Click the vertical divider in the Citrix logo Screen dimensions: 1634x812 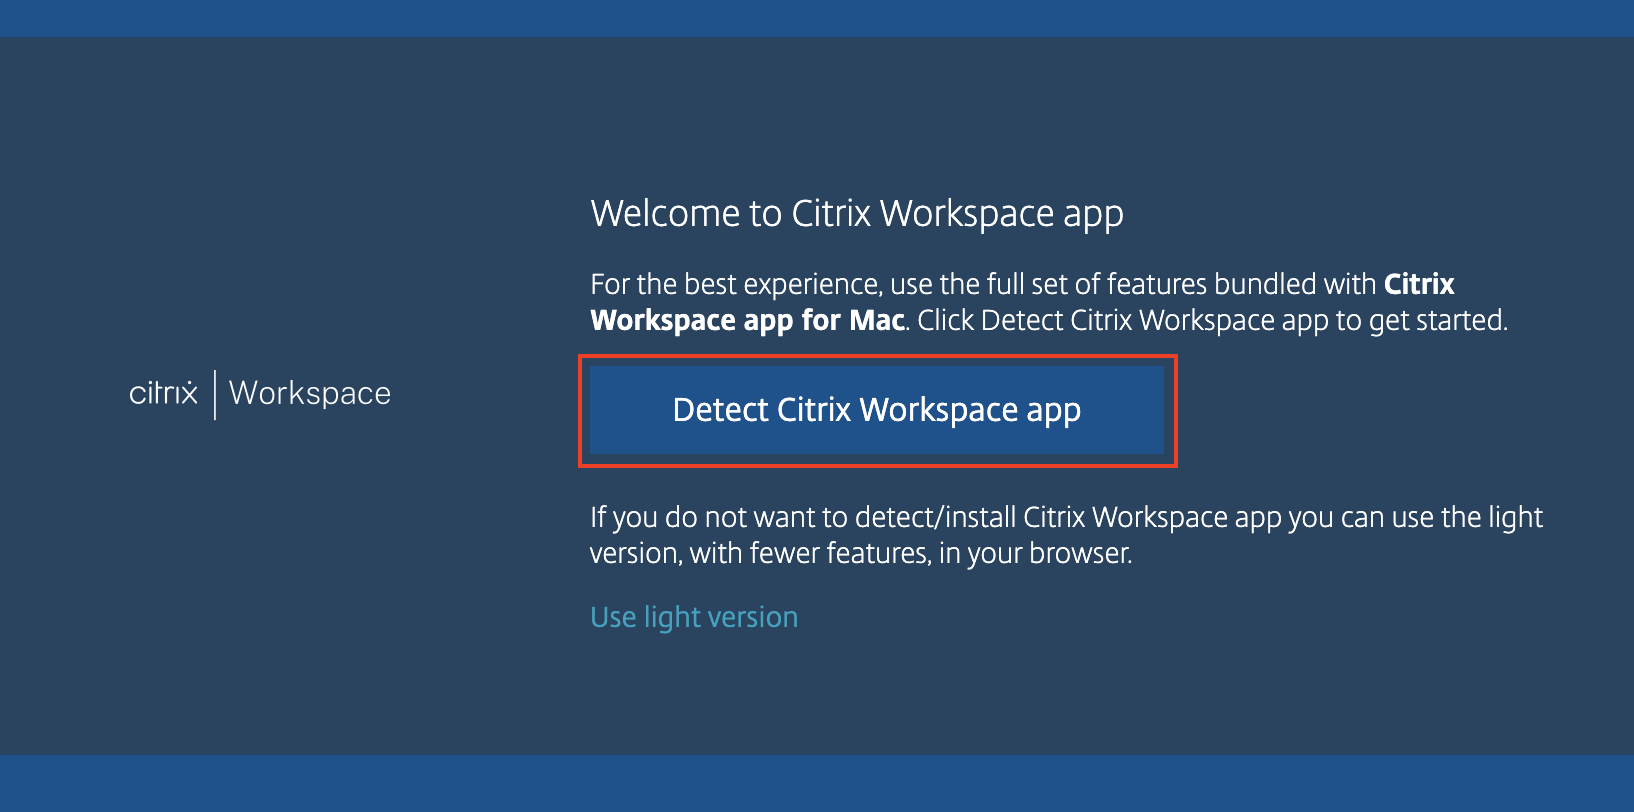pos(215,394)
